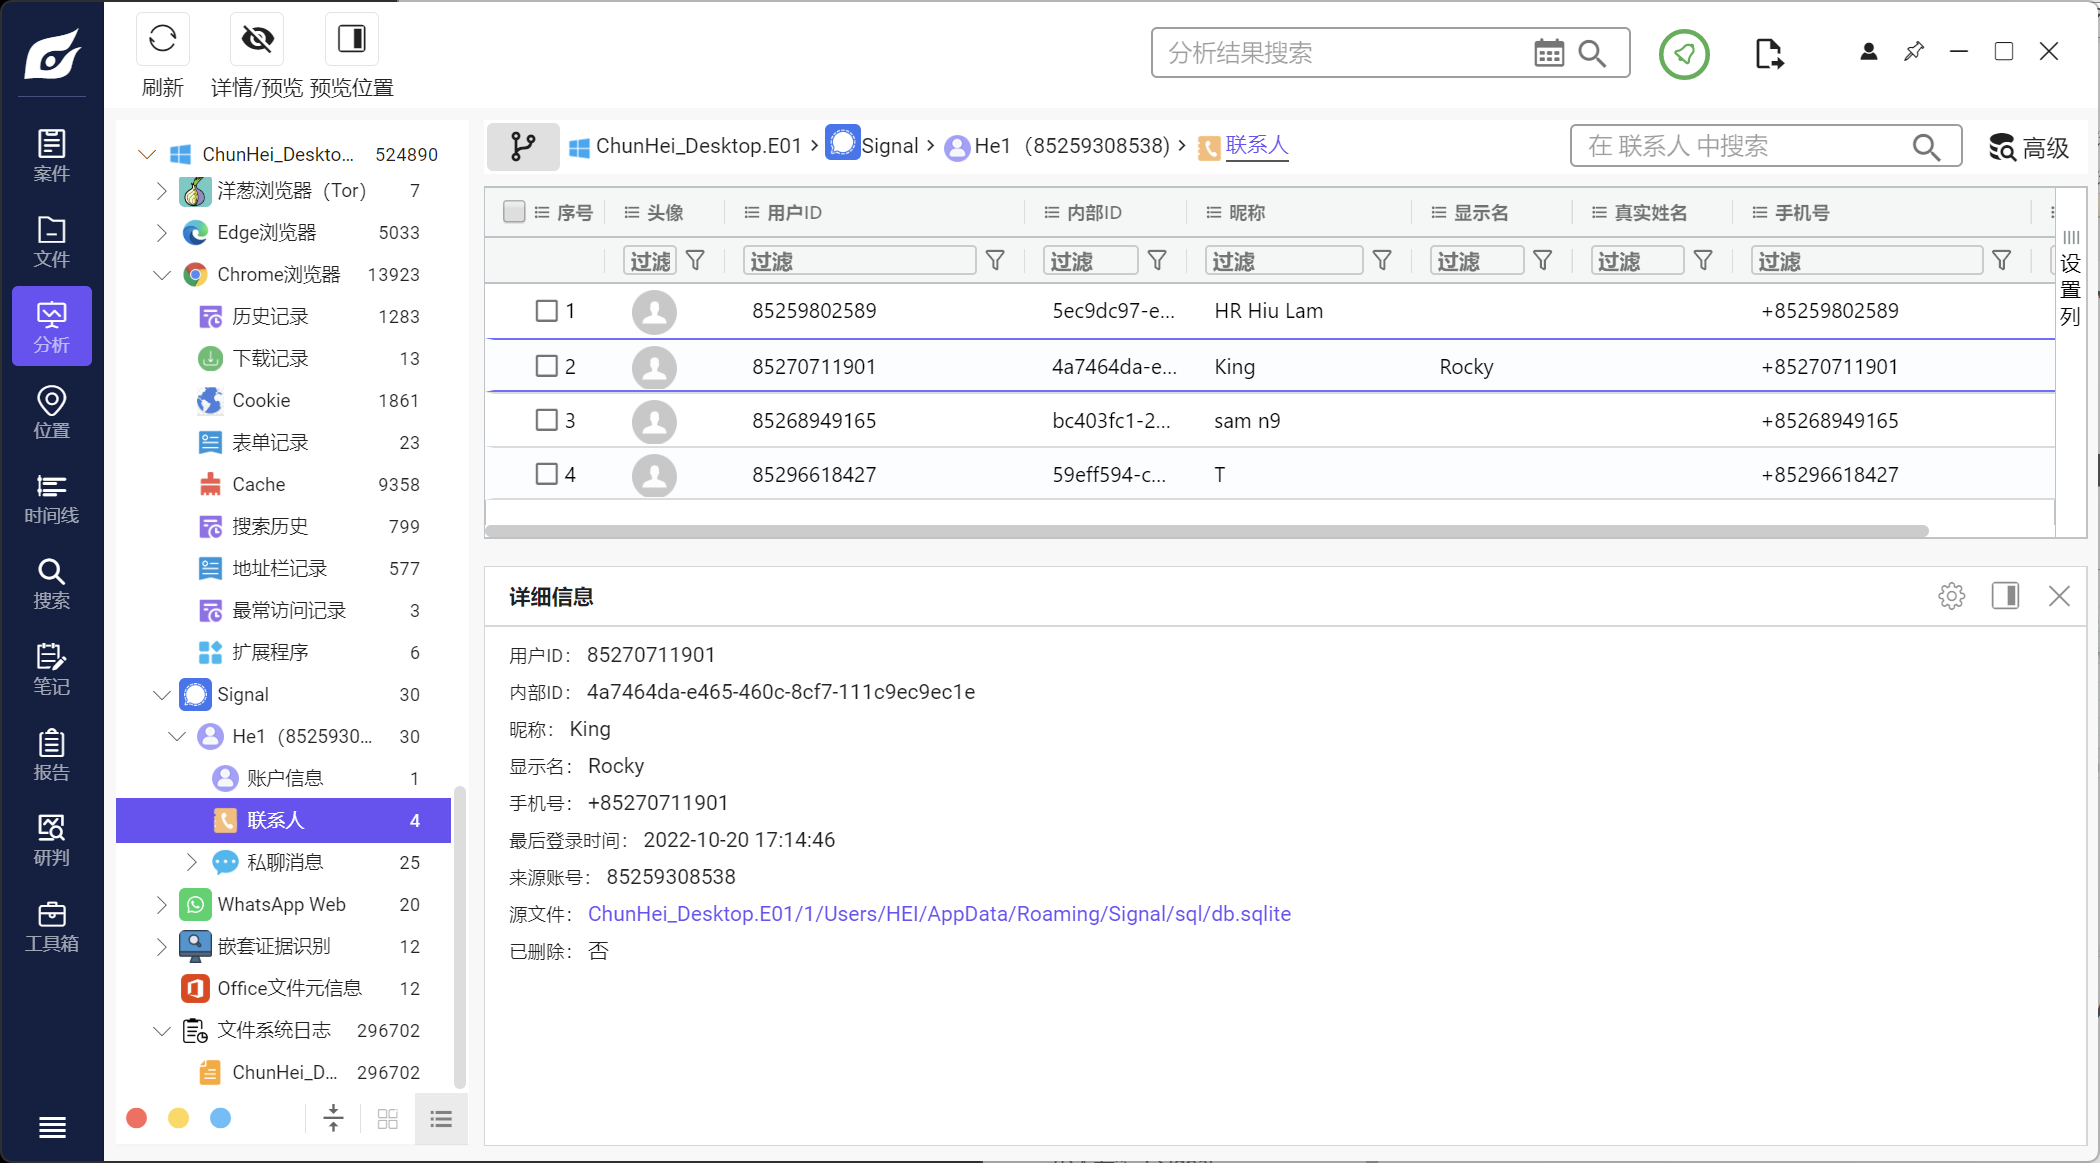Collapse the Signal tree node
The width and height of the screenshot is (2100, 1163).
pos(162,694)
